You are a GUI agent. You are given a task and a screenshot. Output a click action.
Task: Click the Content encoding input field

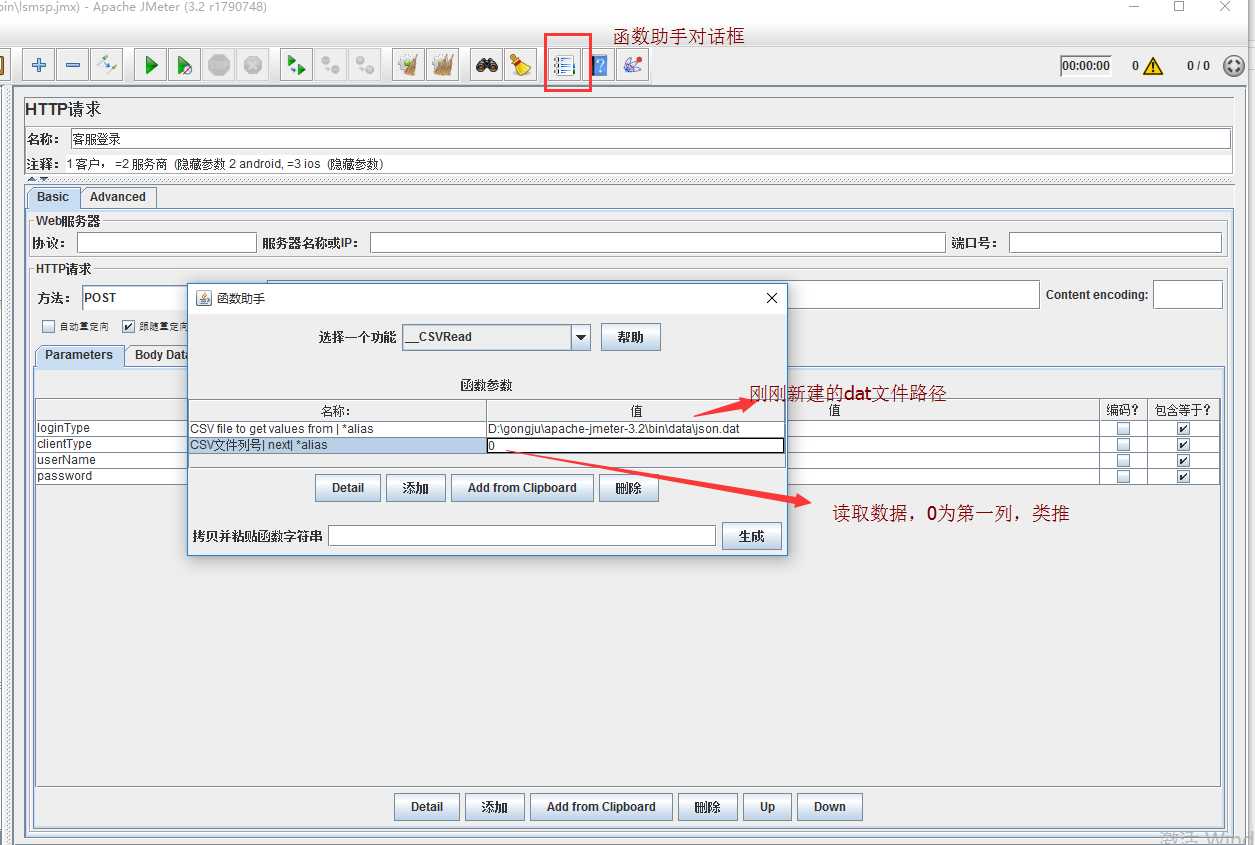point(1187,295)
